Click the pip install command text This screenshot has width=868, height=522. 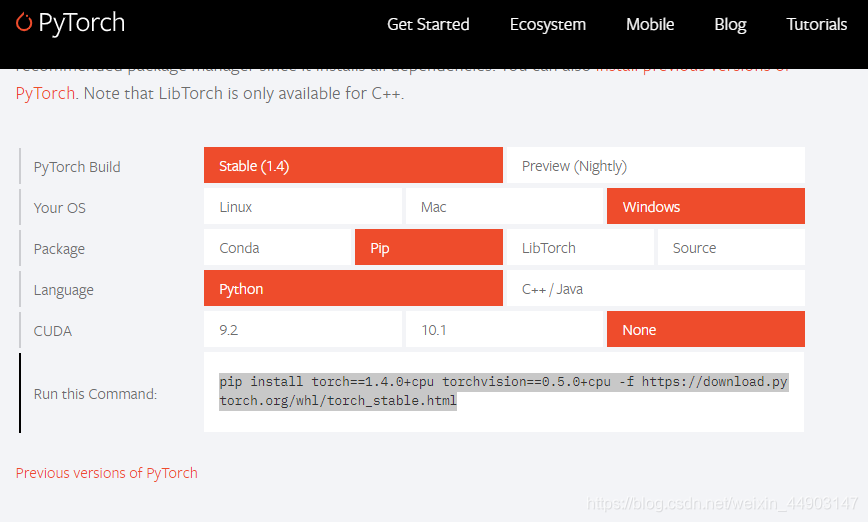coord(503,391)
